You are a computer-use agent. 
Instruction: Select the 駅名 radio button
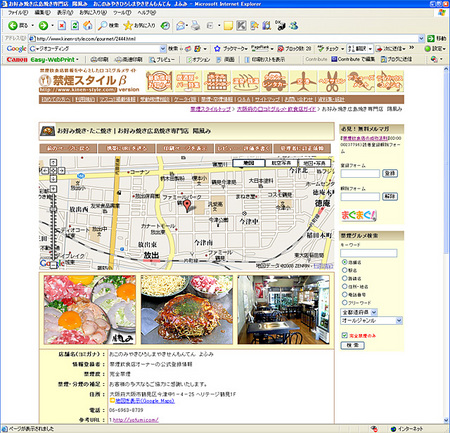[x=345, y=270]
